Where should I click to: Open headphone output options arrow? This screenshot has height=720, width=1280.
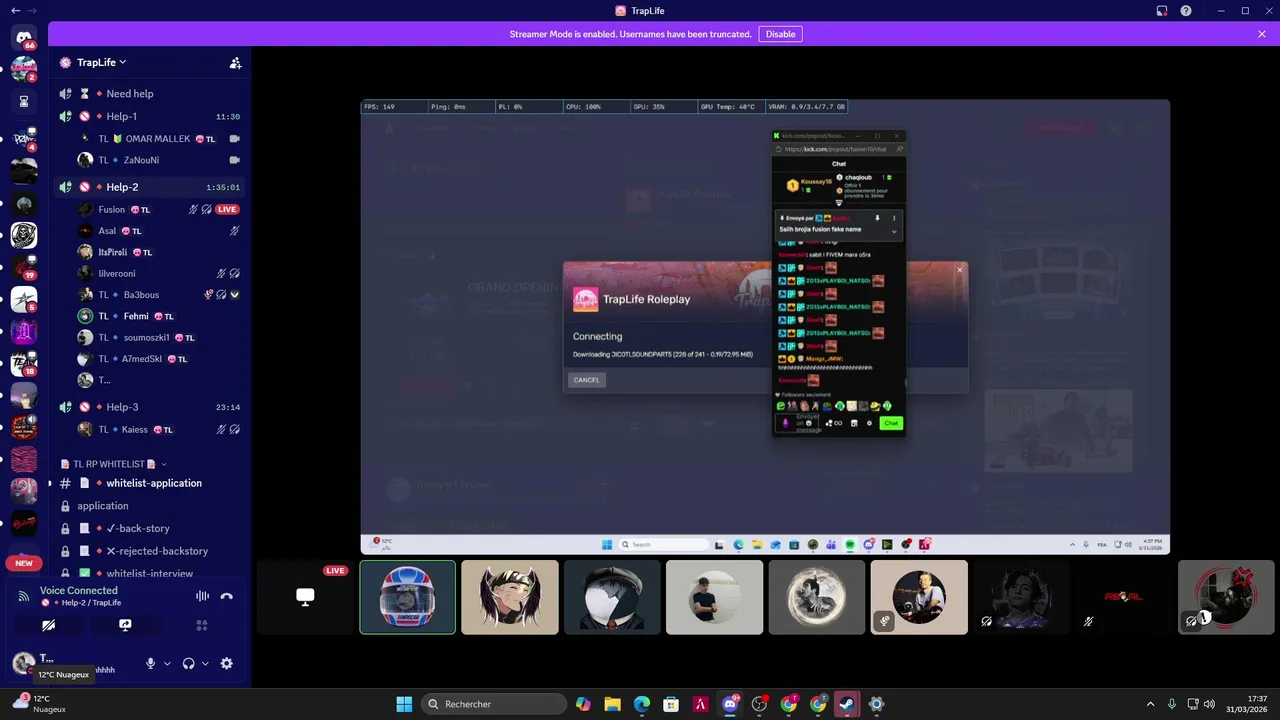[205, 663]
